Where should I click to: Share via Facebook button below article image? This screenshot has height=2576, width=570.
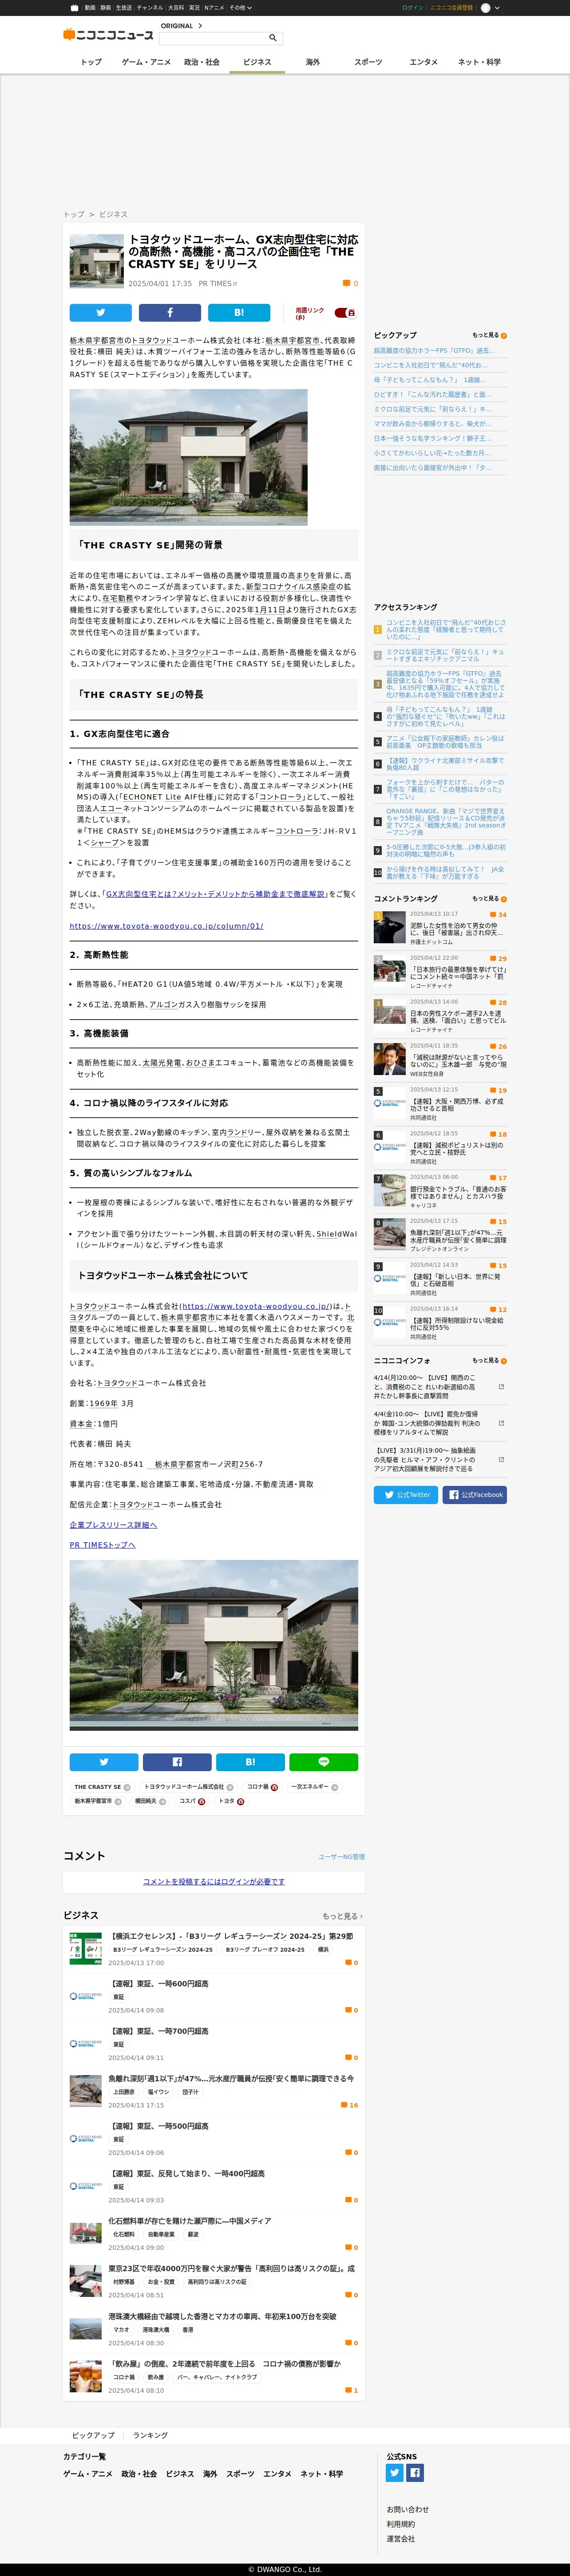pos(177,1761)
